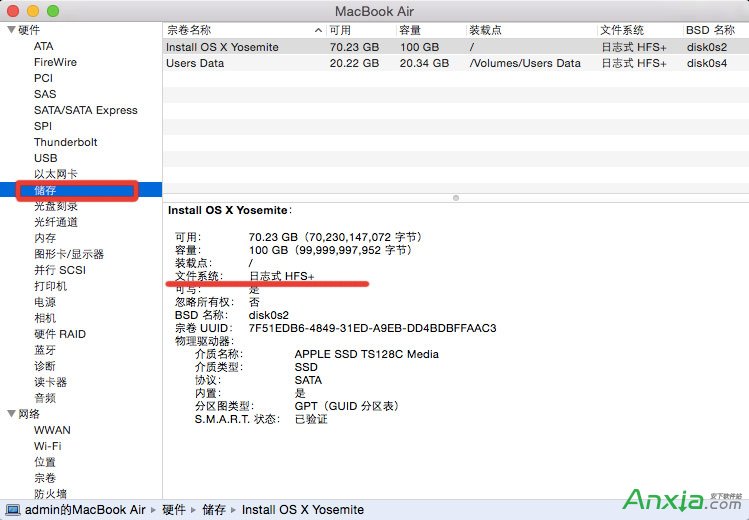The height and width of the screenshot is (520, 749).
Task: Open SATA/SATA Express in the sidebar
Action: pos(86,110)
